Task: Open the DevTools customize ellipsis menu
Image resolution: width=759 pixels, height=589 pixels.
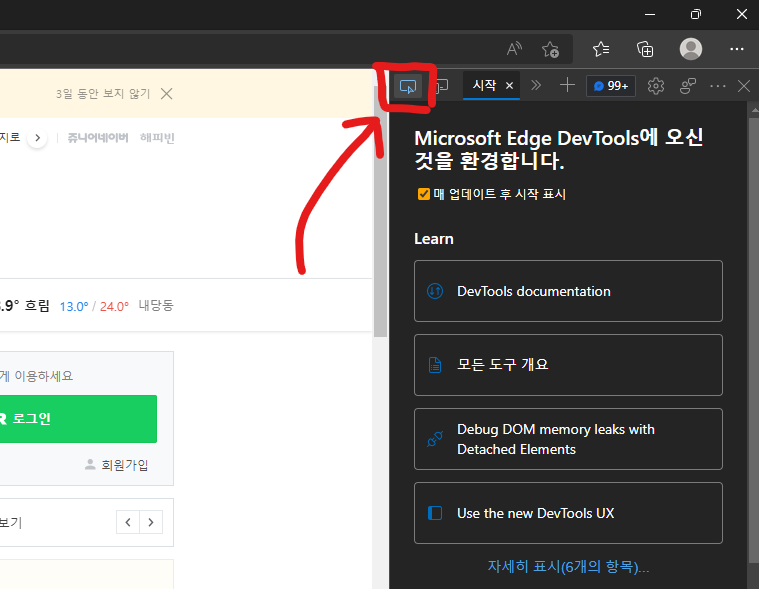Action: coord(717,86)
